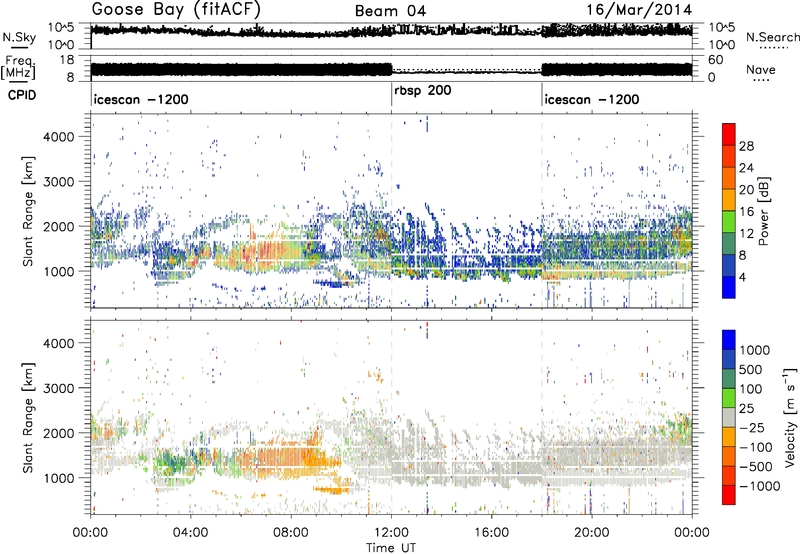
Task: Click the '500' label on velocity colorbar
Action: coord(751,370)
